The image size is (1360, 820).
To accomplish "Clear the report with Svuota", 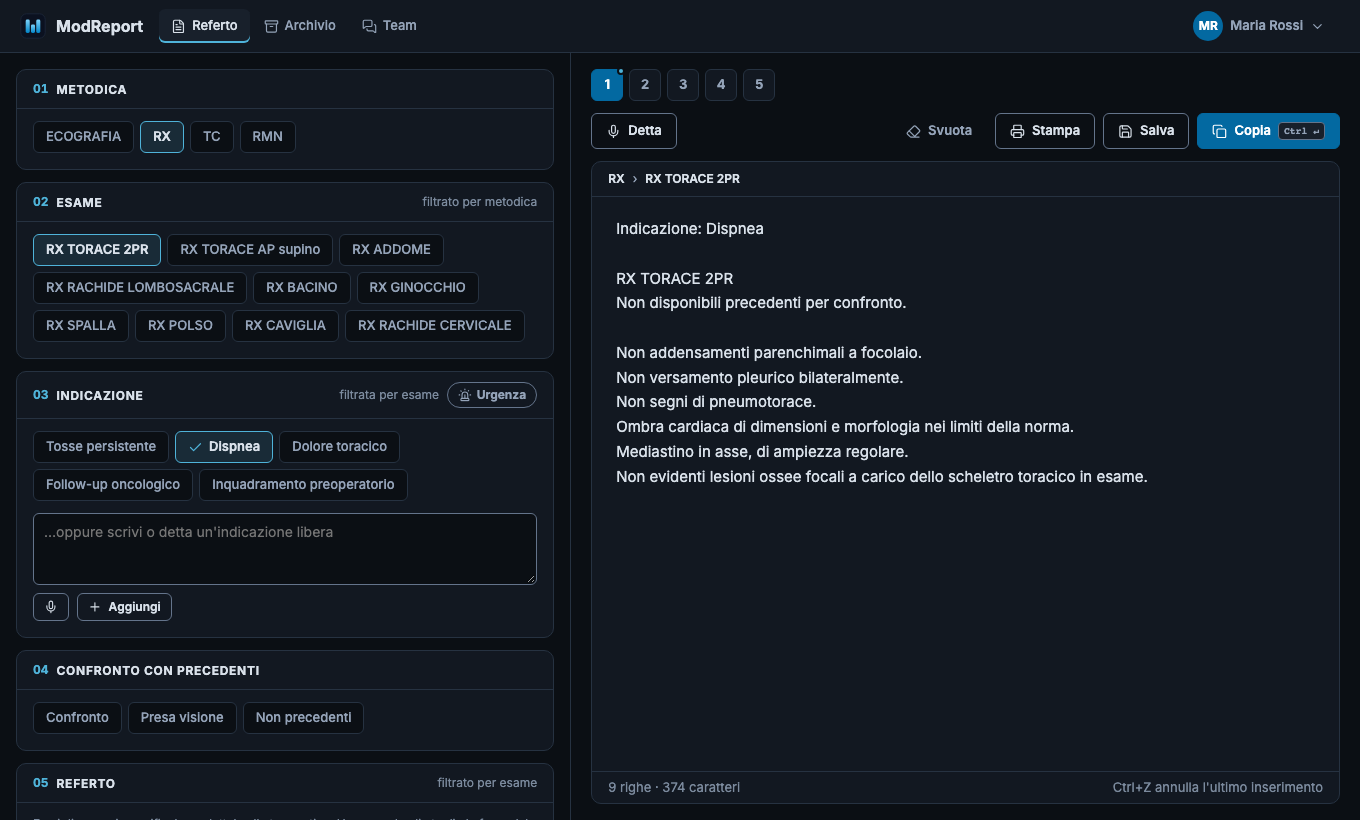I will pos(939,131).
